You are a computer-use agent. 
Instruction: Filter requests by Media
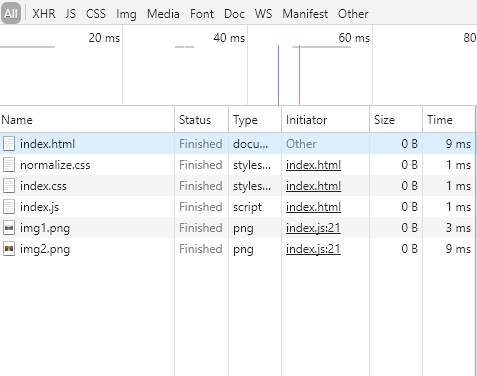tap(163, 14)
